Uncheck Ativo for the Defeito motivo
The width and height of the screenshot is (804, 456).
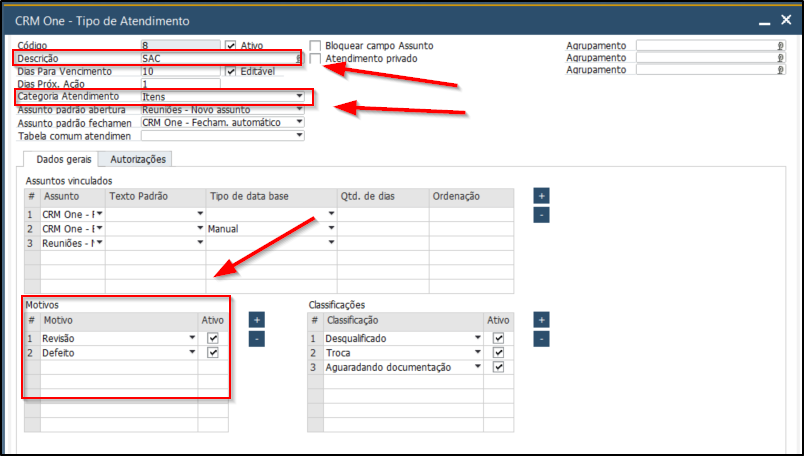tap(212, 353)
